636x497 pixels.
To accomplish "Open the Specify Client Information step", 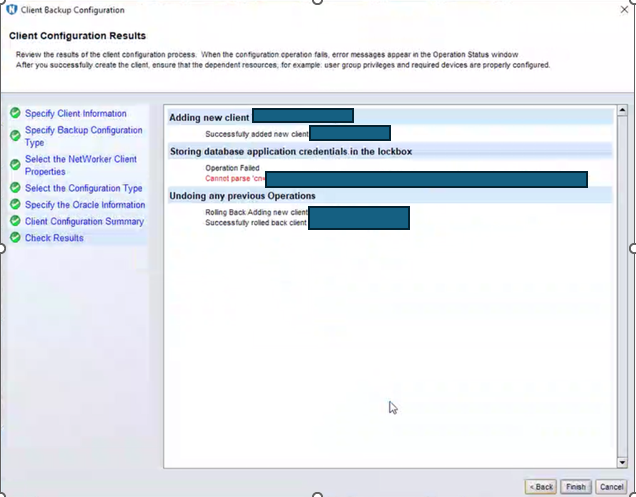I will 75,113.
